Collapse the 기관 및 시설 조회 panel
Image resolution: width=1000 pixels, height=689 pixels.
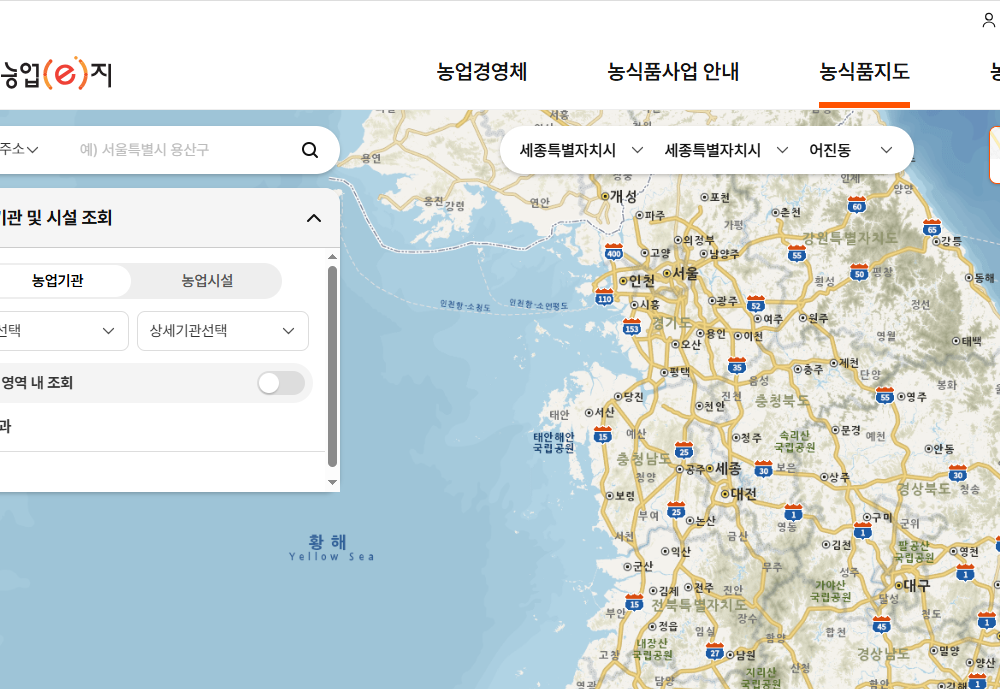pos(314,217)
